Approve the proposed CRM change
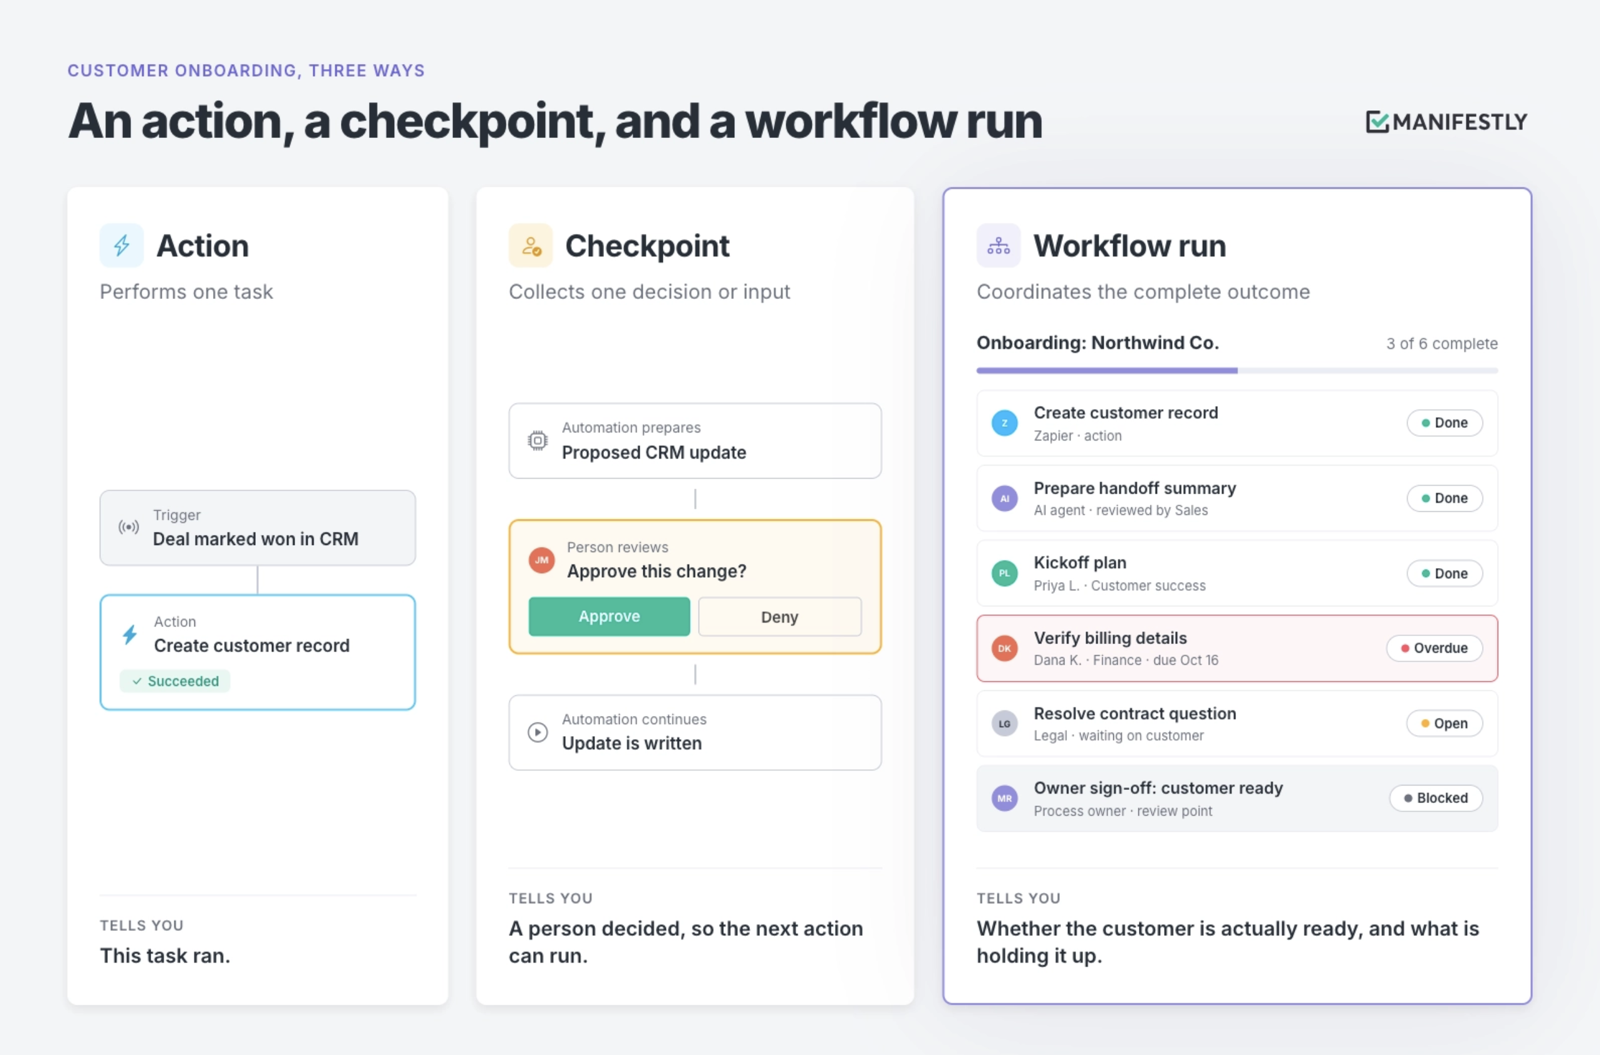1600x1055 pixels. 609,616
